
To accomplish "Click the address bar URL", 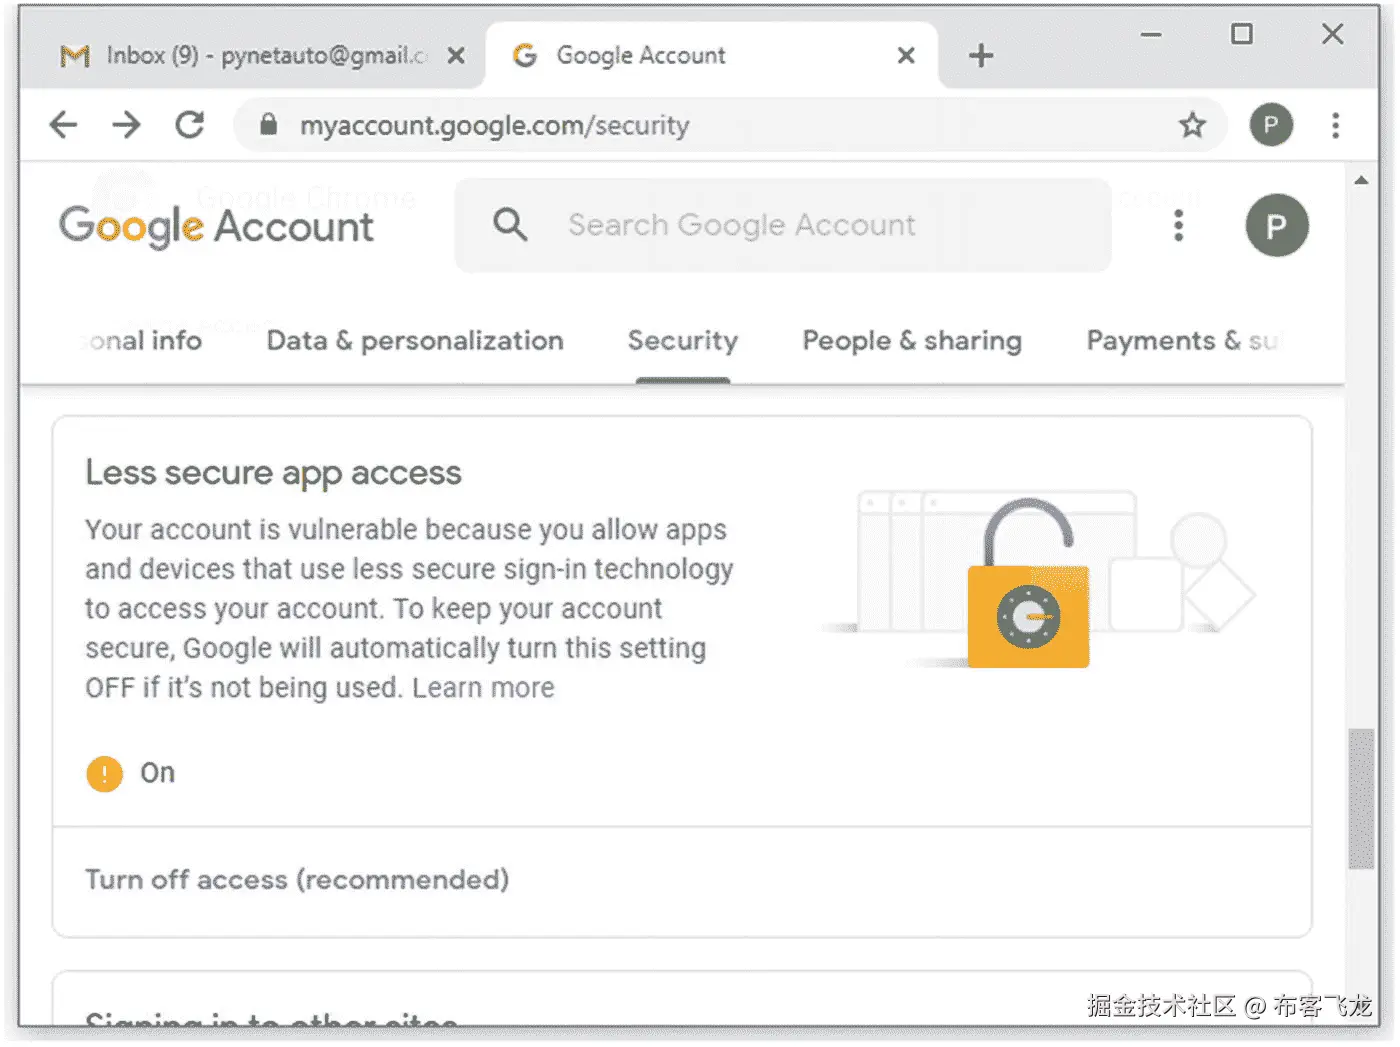I will click(x=494, y=126).
